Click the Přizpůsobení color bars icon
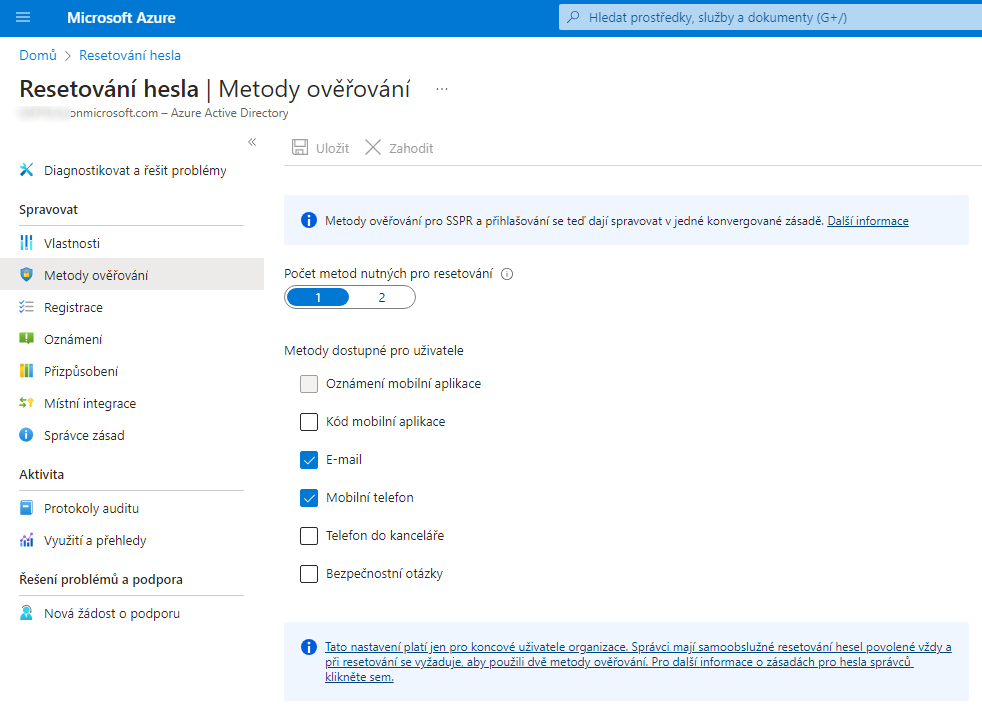Screen dimensions: 982x707 click(26, 371)
